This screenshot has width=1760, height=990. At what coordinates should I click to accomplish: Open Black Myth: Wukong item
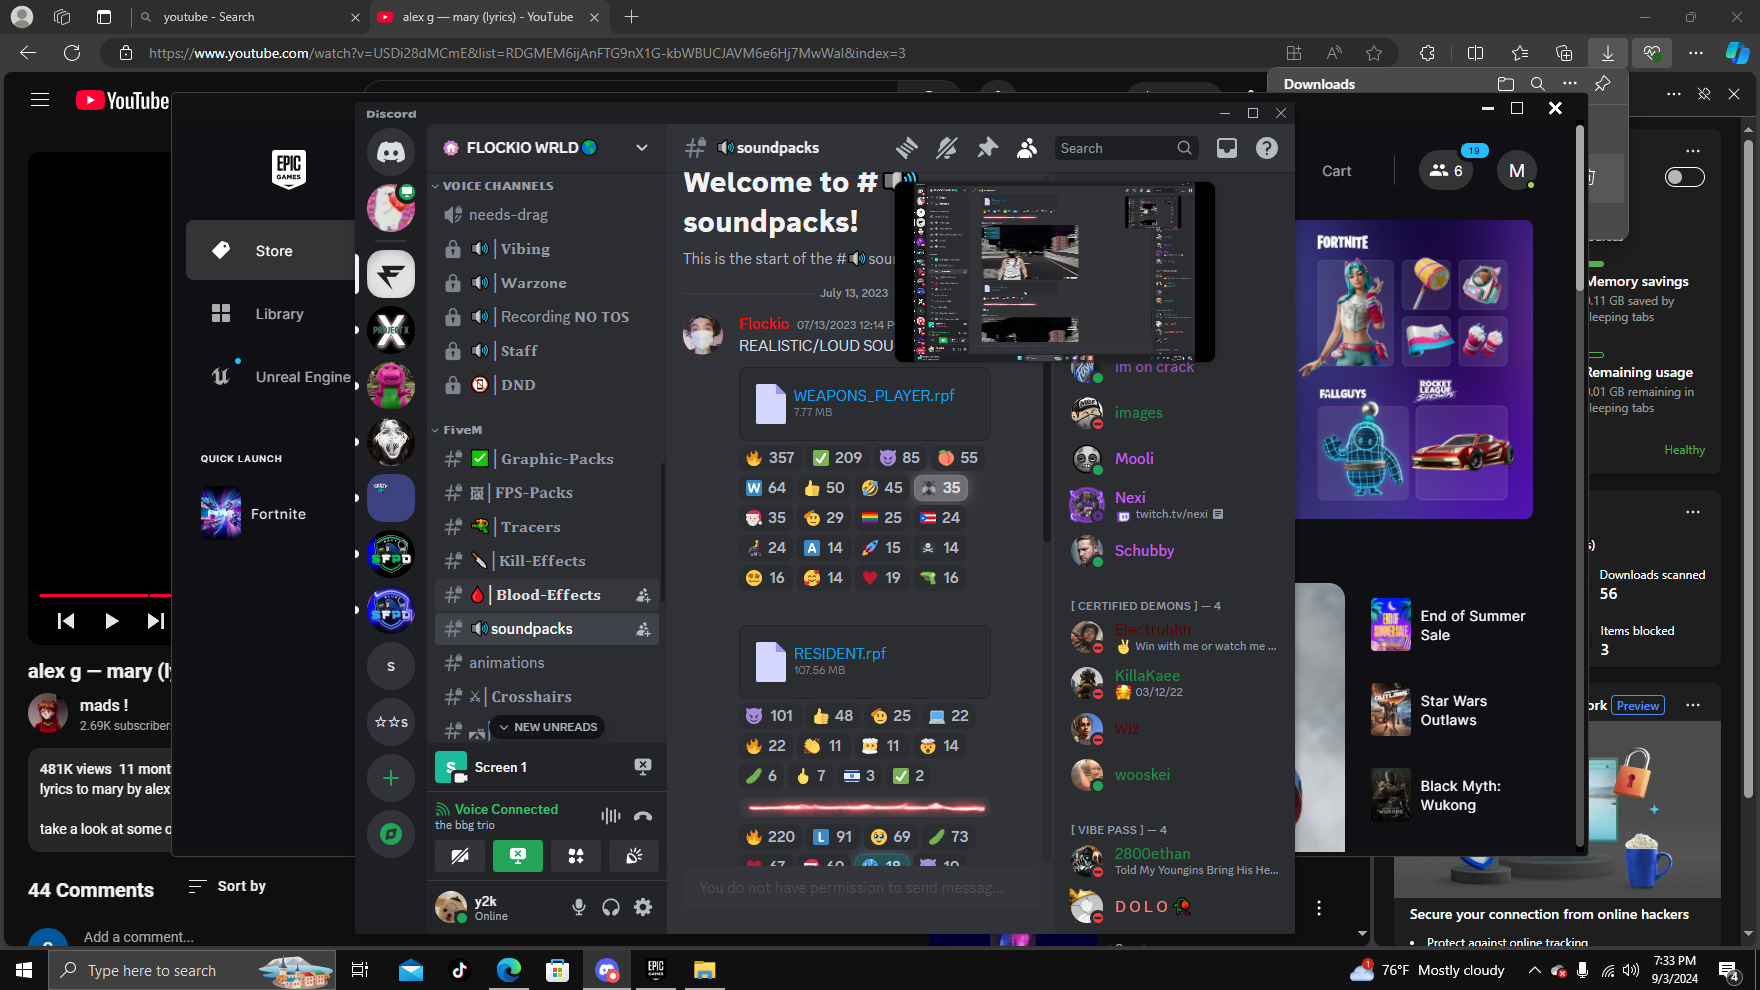tap(1450, 795)
